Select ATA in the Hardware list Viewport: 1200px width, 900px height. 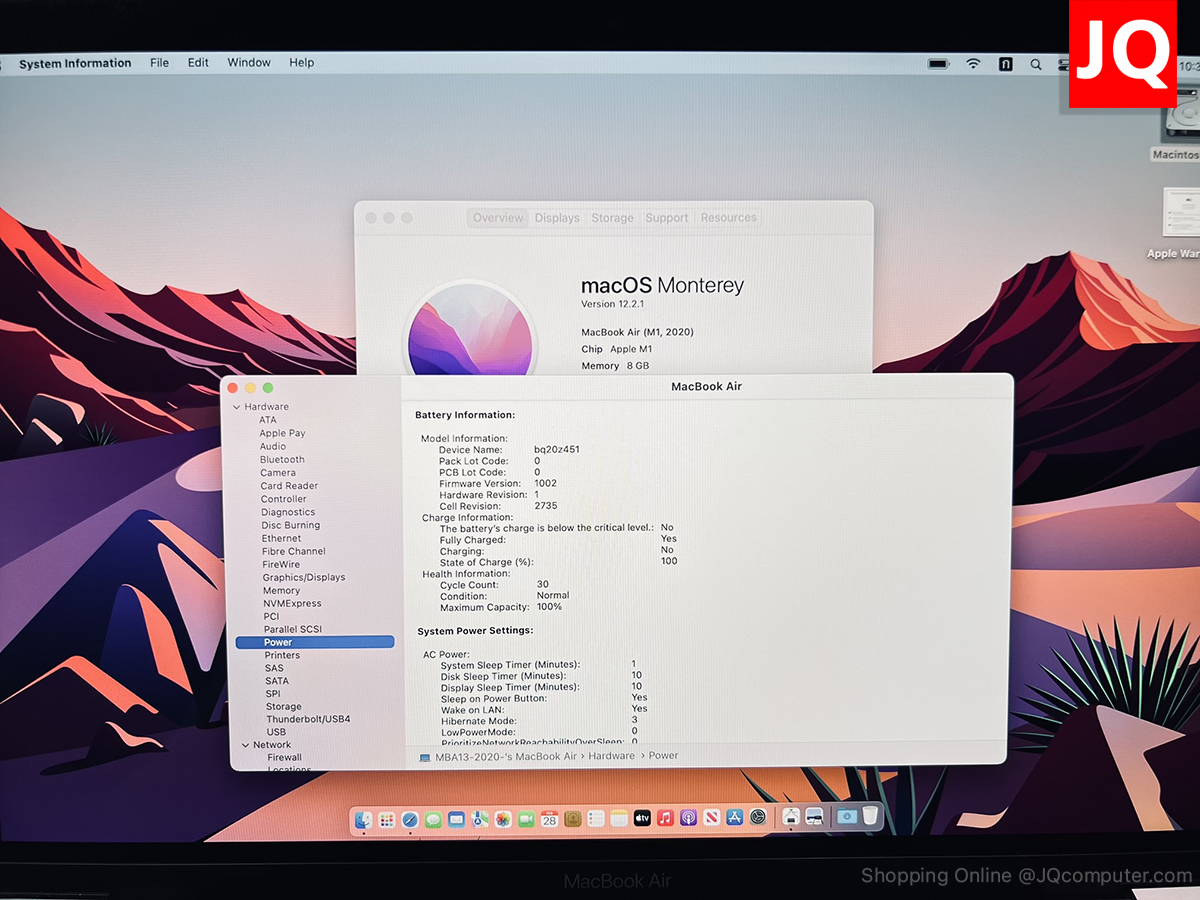[x=268, y=420]
